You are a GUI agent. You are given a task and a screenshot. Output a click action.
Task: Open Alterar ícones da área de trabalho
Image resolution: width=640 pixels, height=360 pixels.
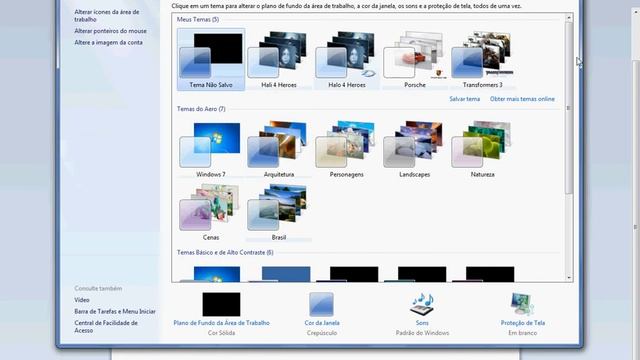tap(107, 16)
